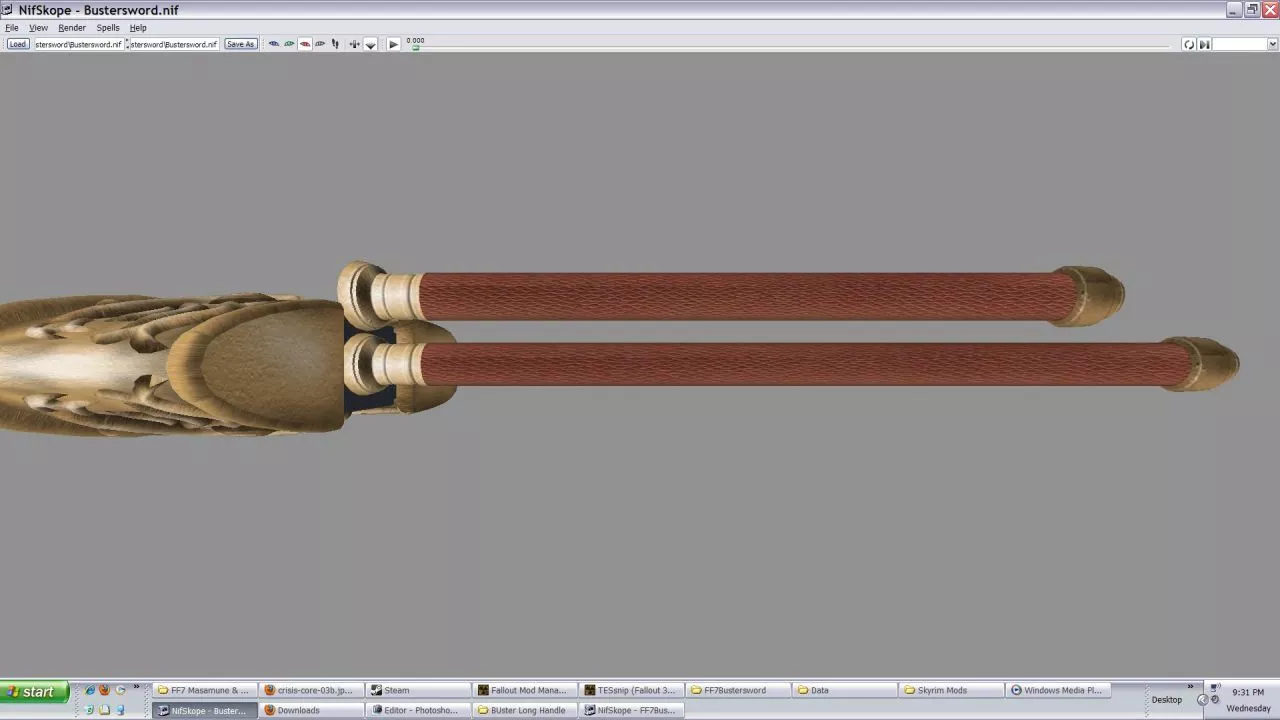Open Skyrim Mods folder taskbar item
This screenshot has width=1280, height=720.
click(x=952, y=690)
